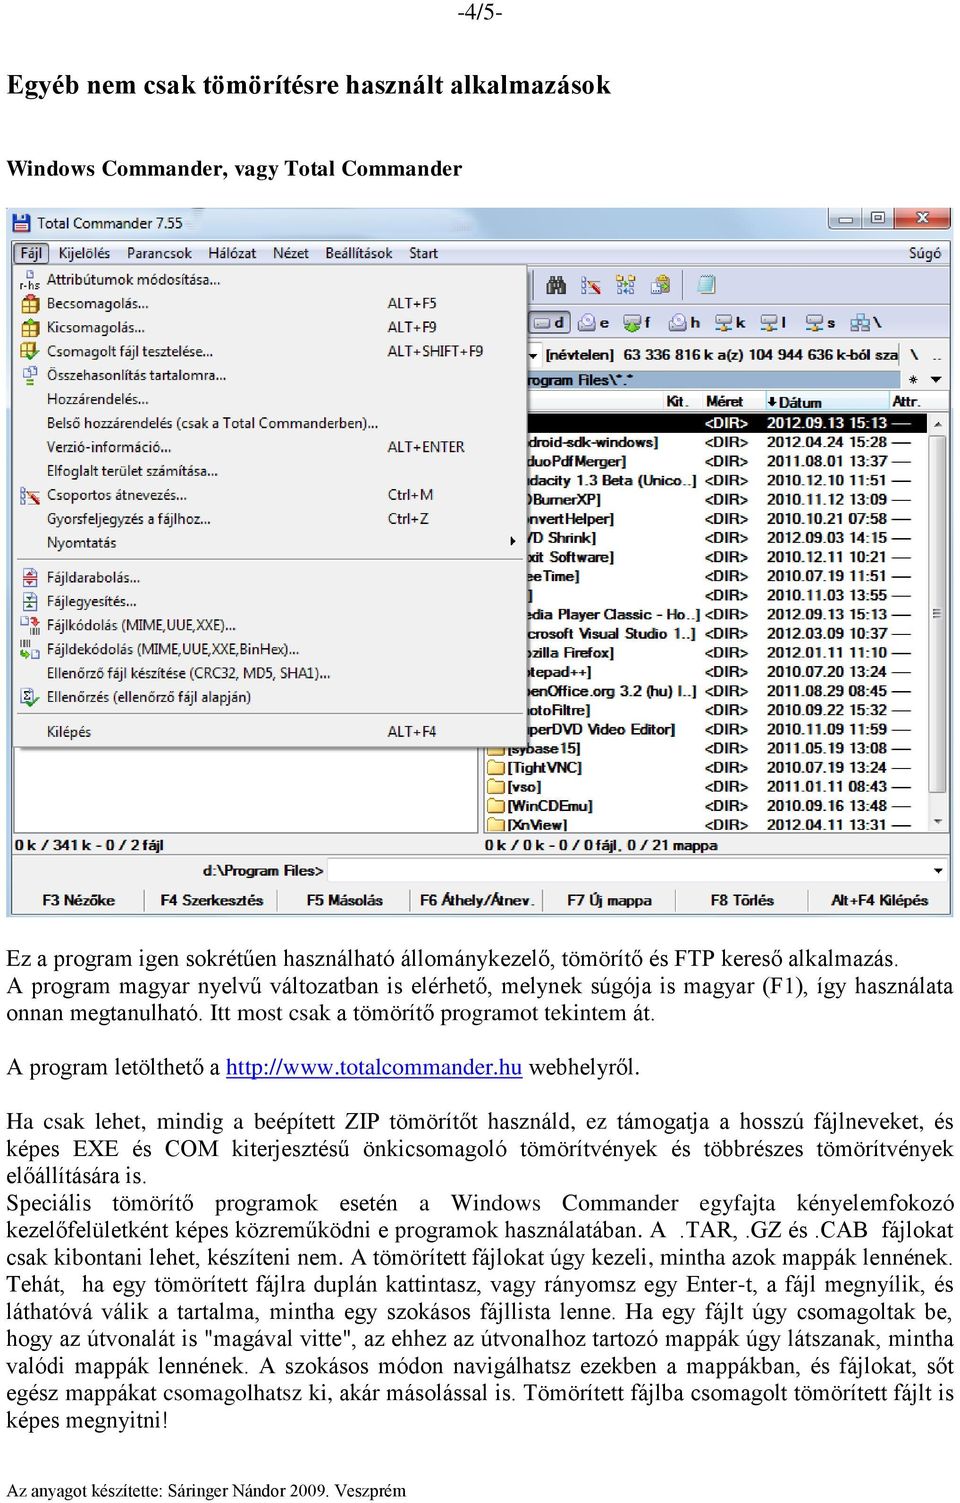The image size is (960, 1503).
Task: Select Attribútumok módosítása menu entry
Action: point(269,279)
